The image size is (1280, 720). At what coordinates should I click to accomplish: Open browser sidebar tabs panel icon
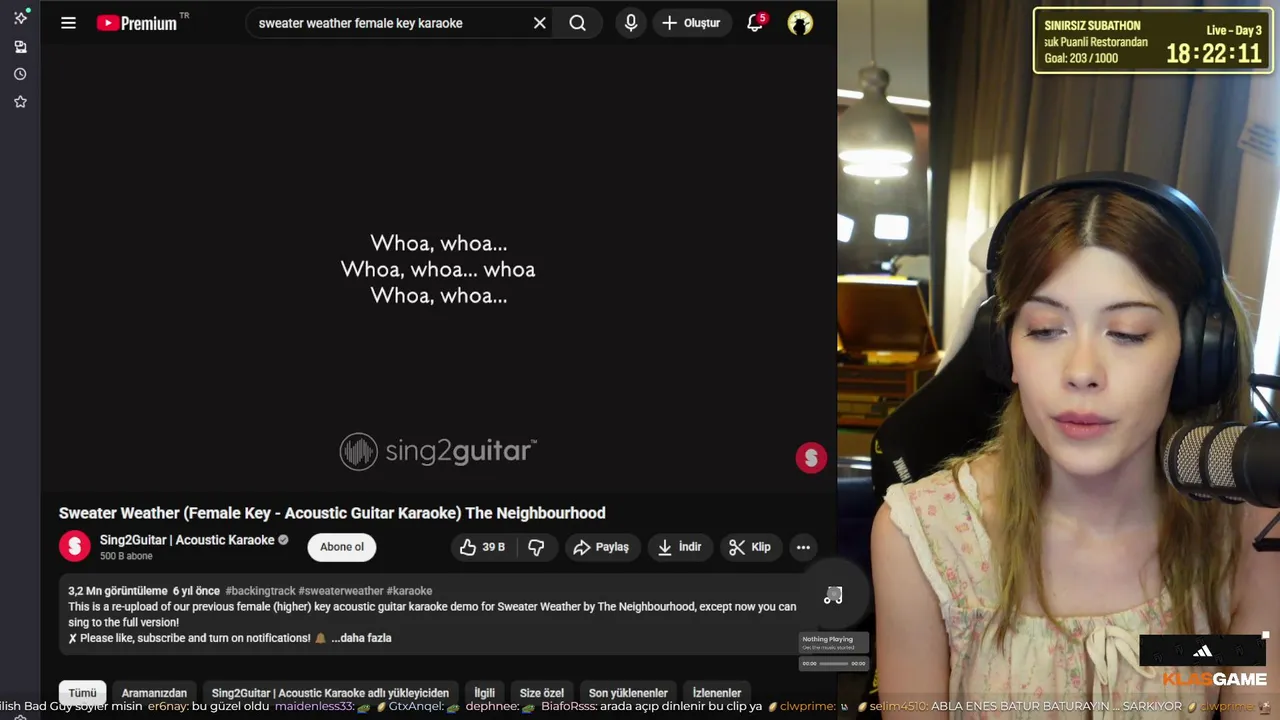20,46
